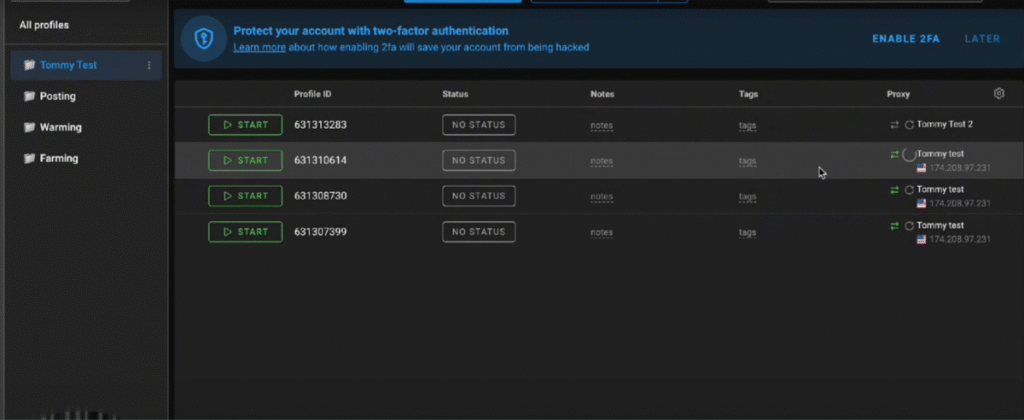Open three-dot menu next to Tommy Test folder
This screenshot has height=420, width=1024.
tap(149, 66)
